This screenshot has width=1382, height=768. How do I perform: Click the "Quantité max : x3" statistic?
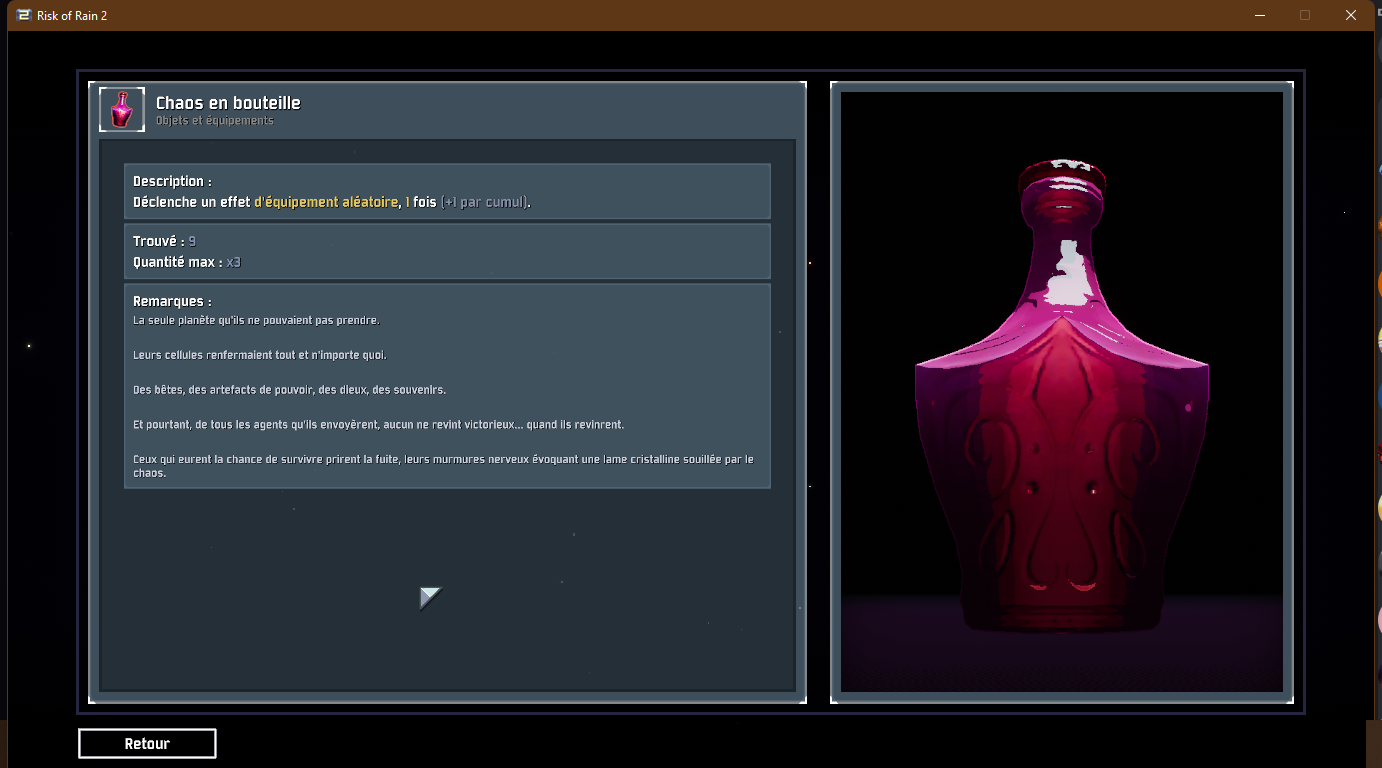tap(187, 262)
